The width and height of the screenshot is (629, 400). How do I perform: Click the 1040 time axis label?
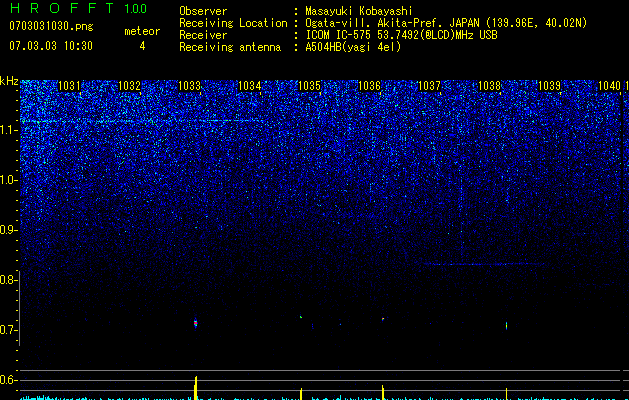pos(609,85)
